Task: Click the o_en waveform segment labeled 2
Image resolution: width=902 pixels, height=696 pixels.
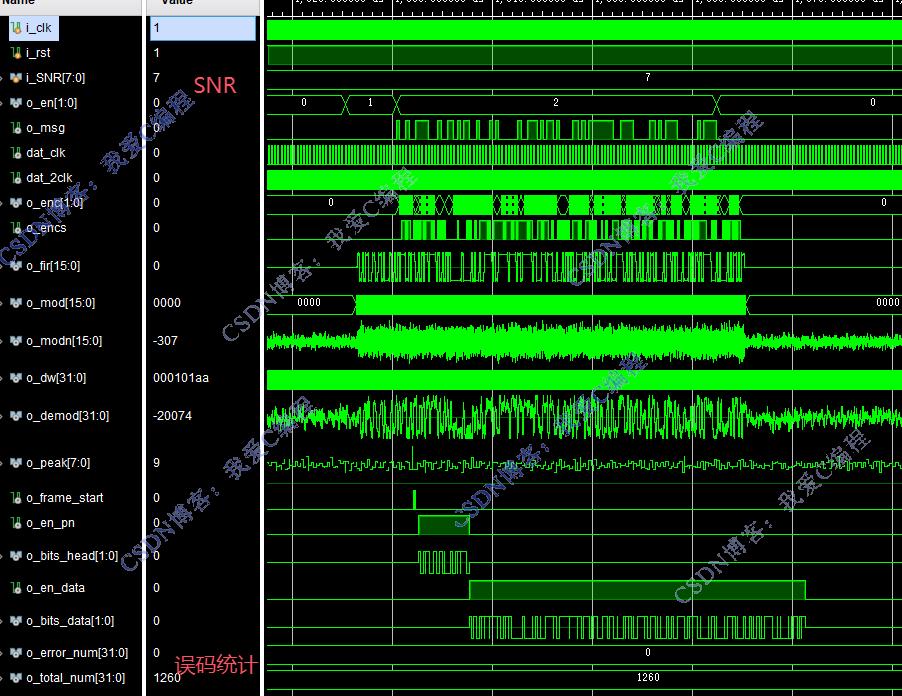Action: [x=556, y=103]
